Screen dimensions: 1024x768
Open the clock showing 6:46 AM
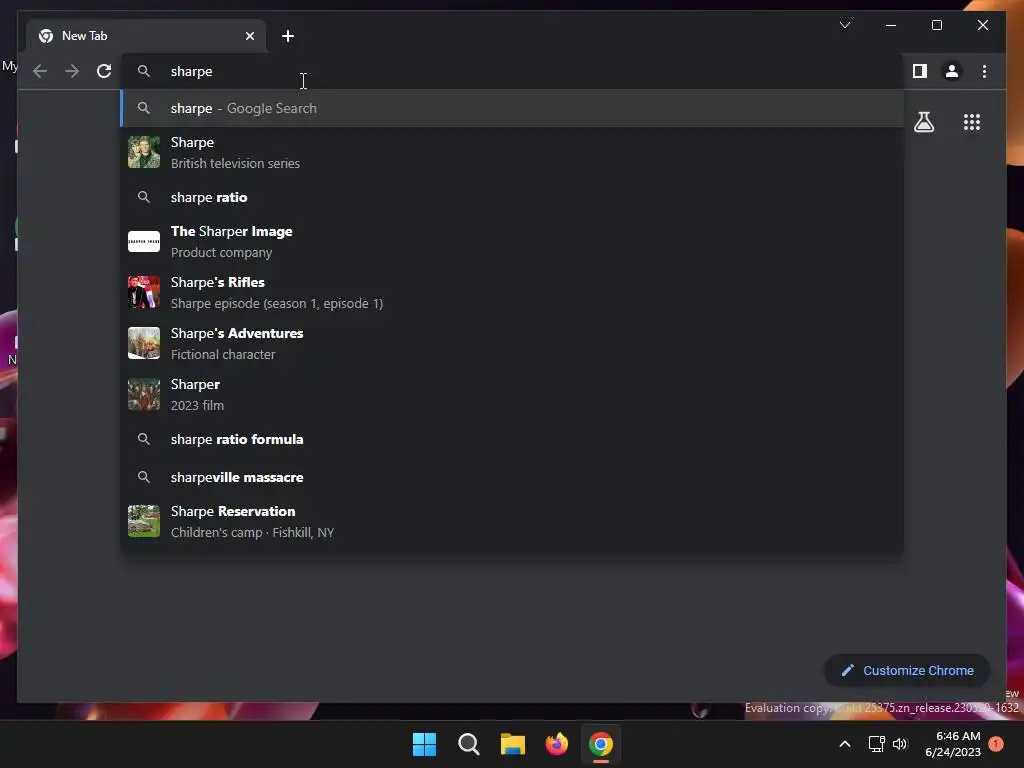pyautogui.click(x=953, y=744)
